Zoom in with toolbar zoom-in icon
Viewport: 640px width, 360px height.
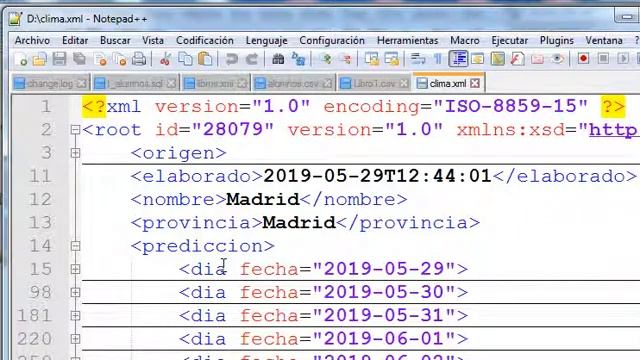click(x=325, y=59)
